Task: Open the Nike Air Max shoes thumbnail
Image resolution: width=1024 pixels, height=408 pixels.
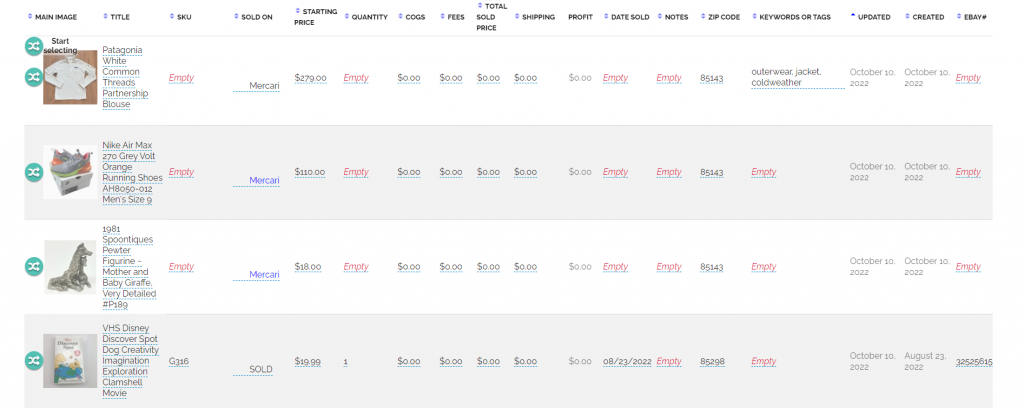Action: click(x=70, y=172)
